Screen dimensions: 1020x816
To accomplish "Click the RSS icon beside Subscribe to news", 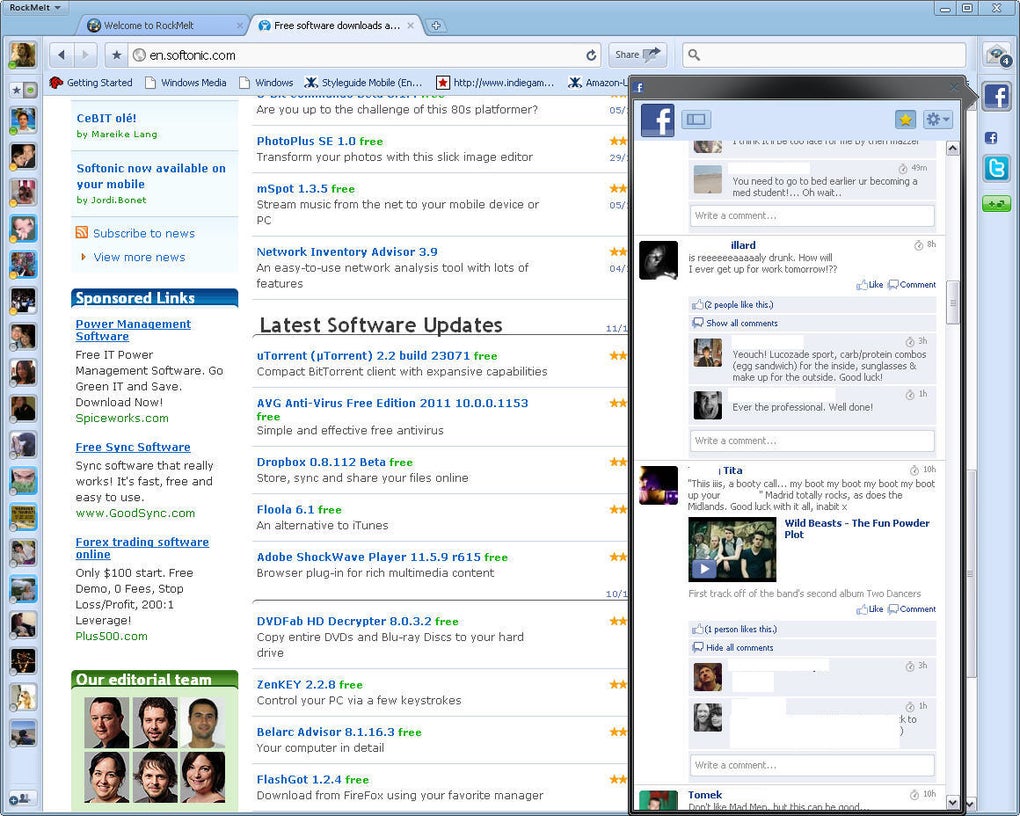I will 81,232.
